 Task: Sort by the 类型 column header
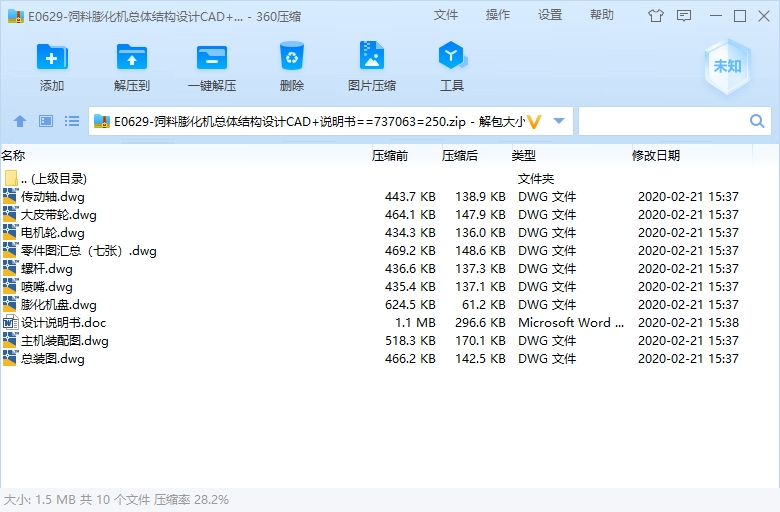(x=524, y=156)
